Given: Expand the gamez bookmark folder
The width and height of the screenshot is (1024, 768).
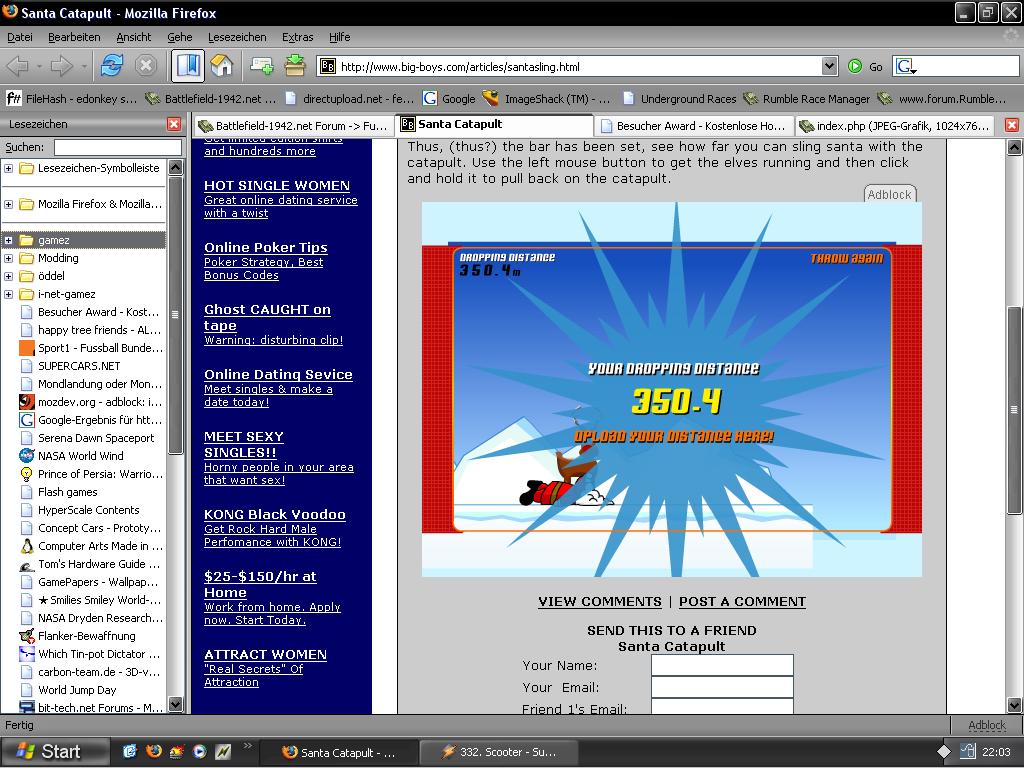Looking at the screenshot, I should (x=8, y=240).
